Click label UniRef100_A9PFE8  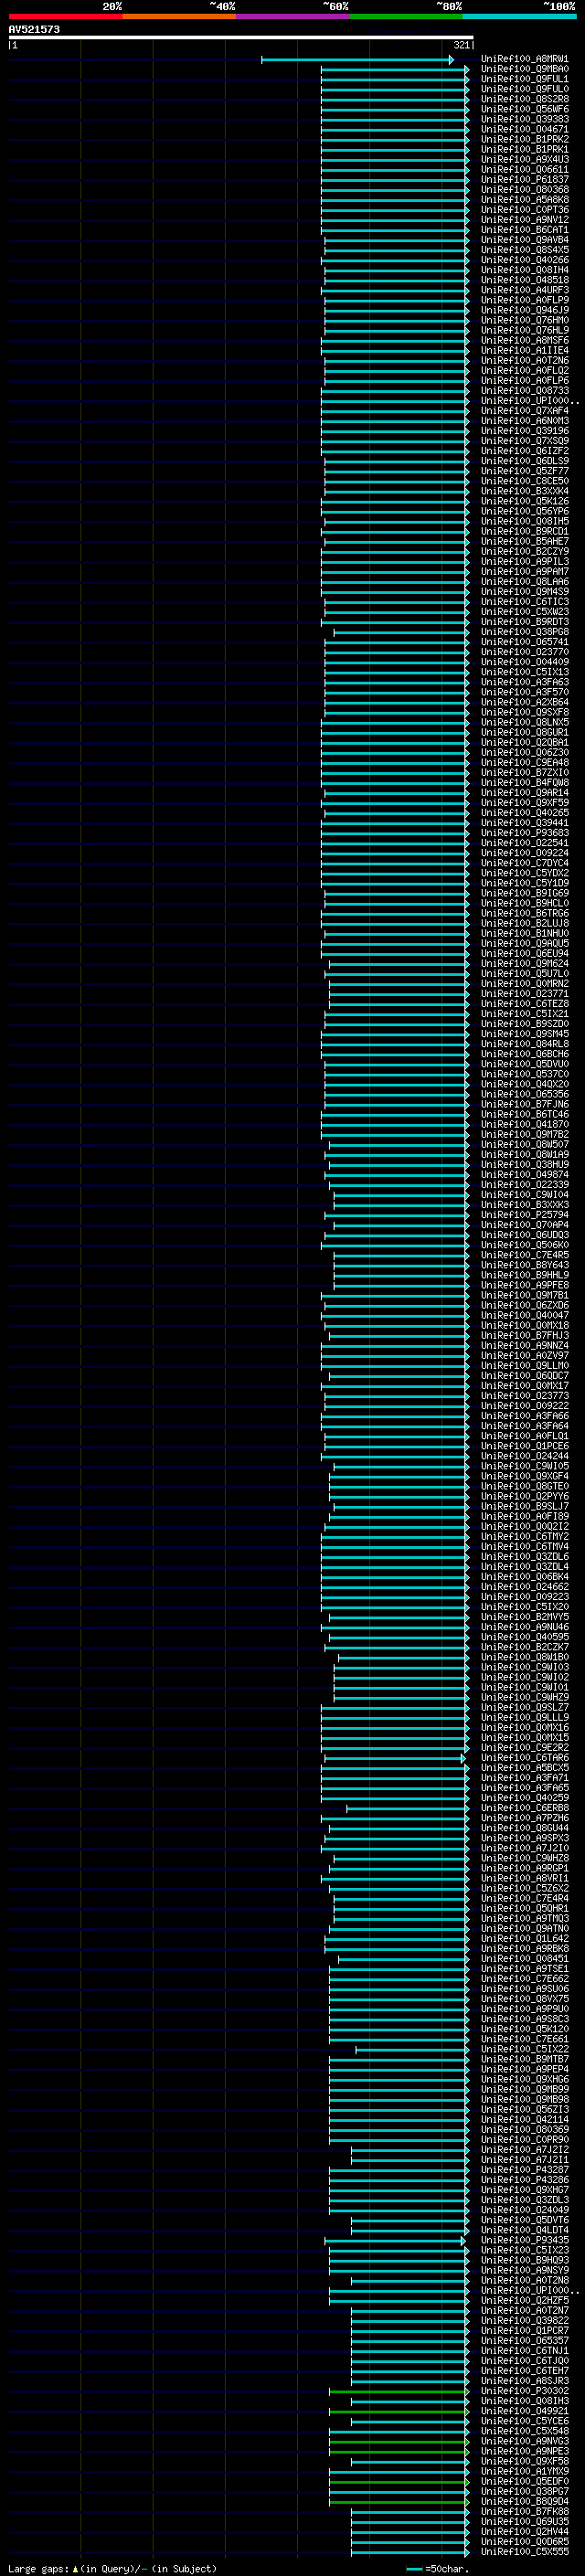(x=525, y=1285)
